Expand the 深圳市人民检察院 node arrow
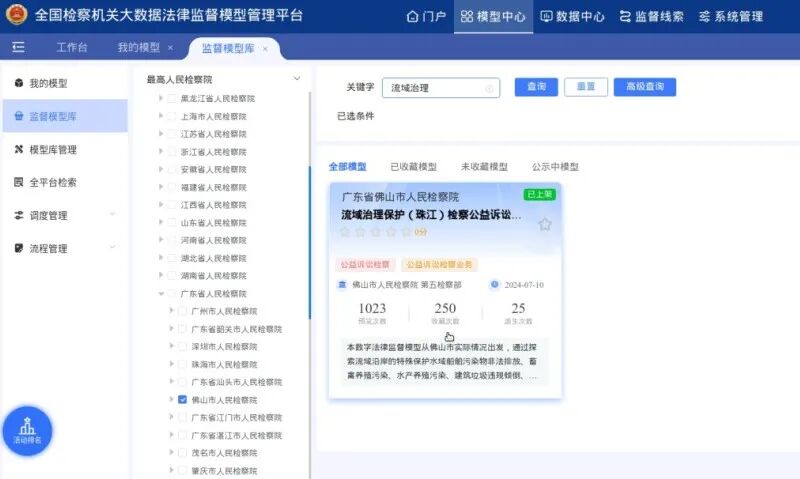 click(x=171, y=346)
